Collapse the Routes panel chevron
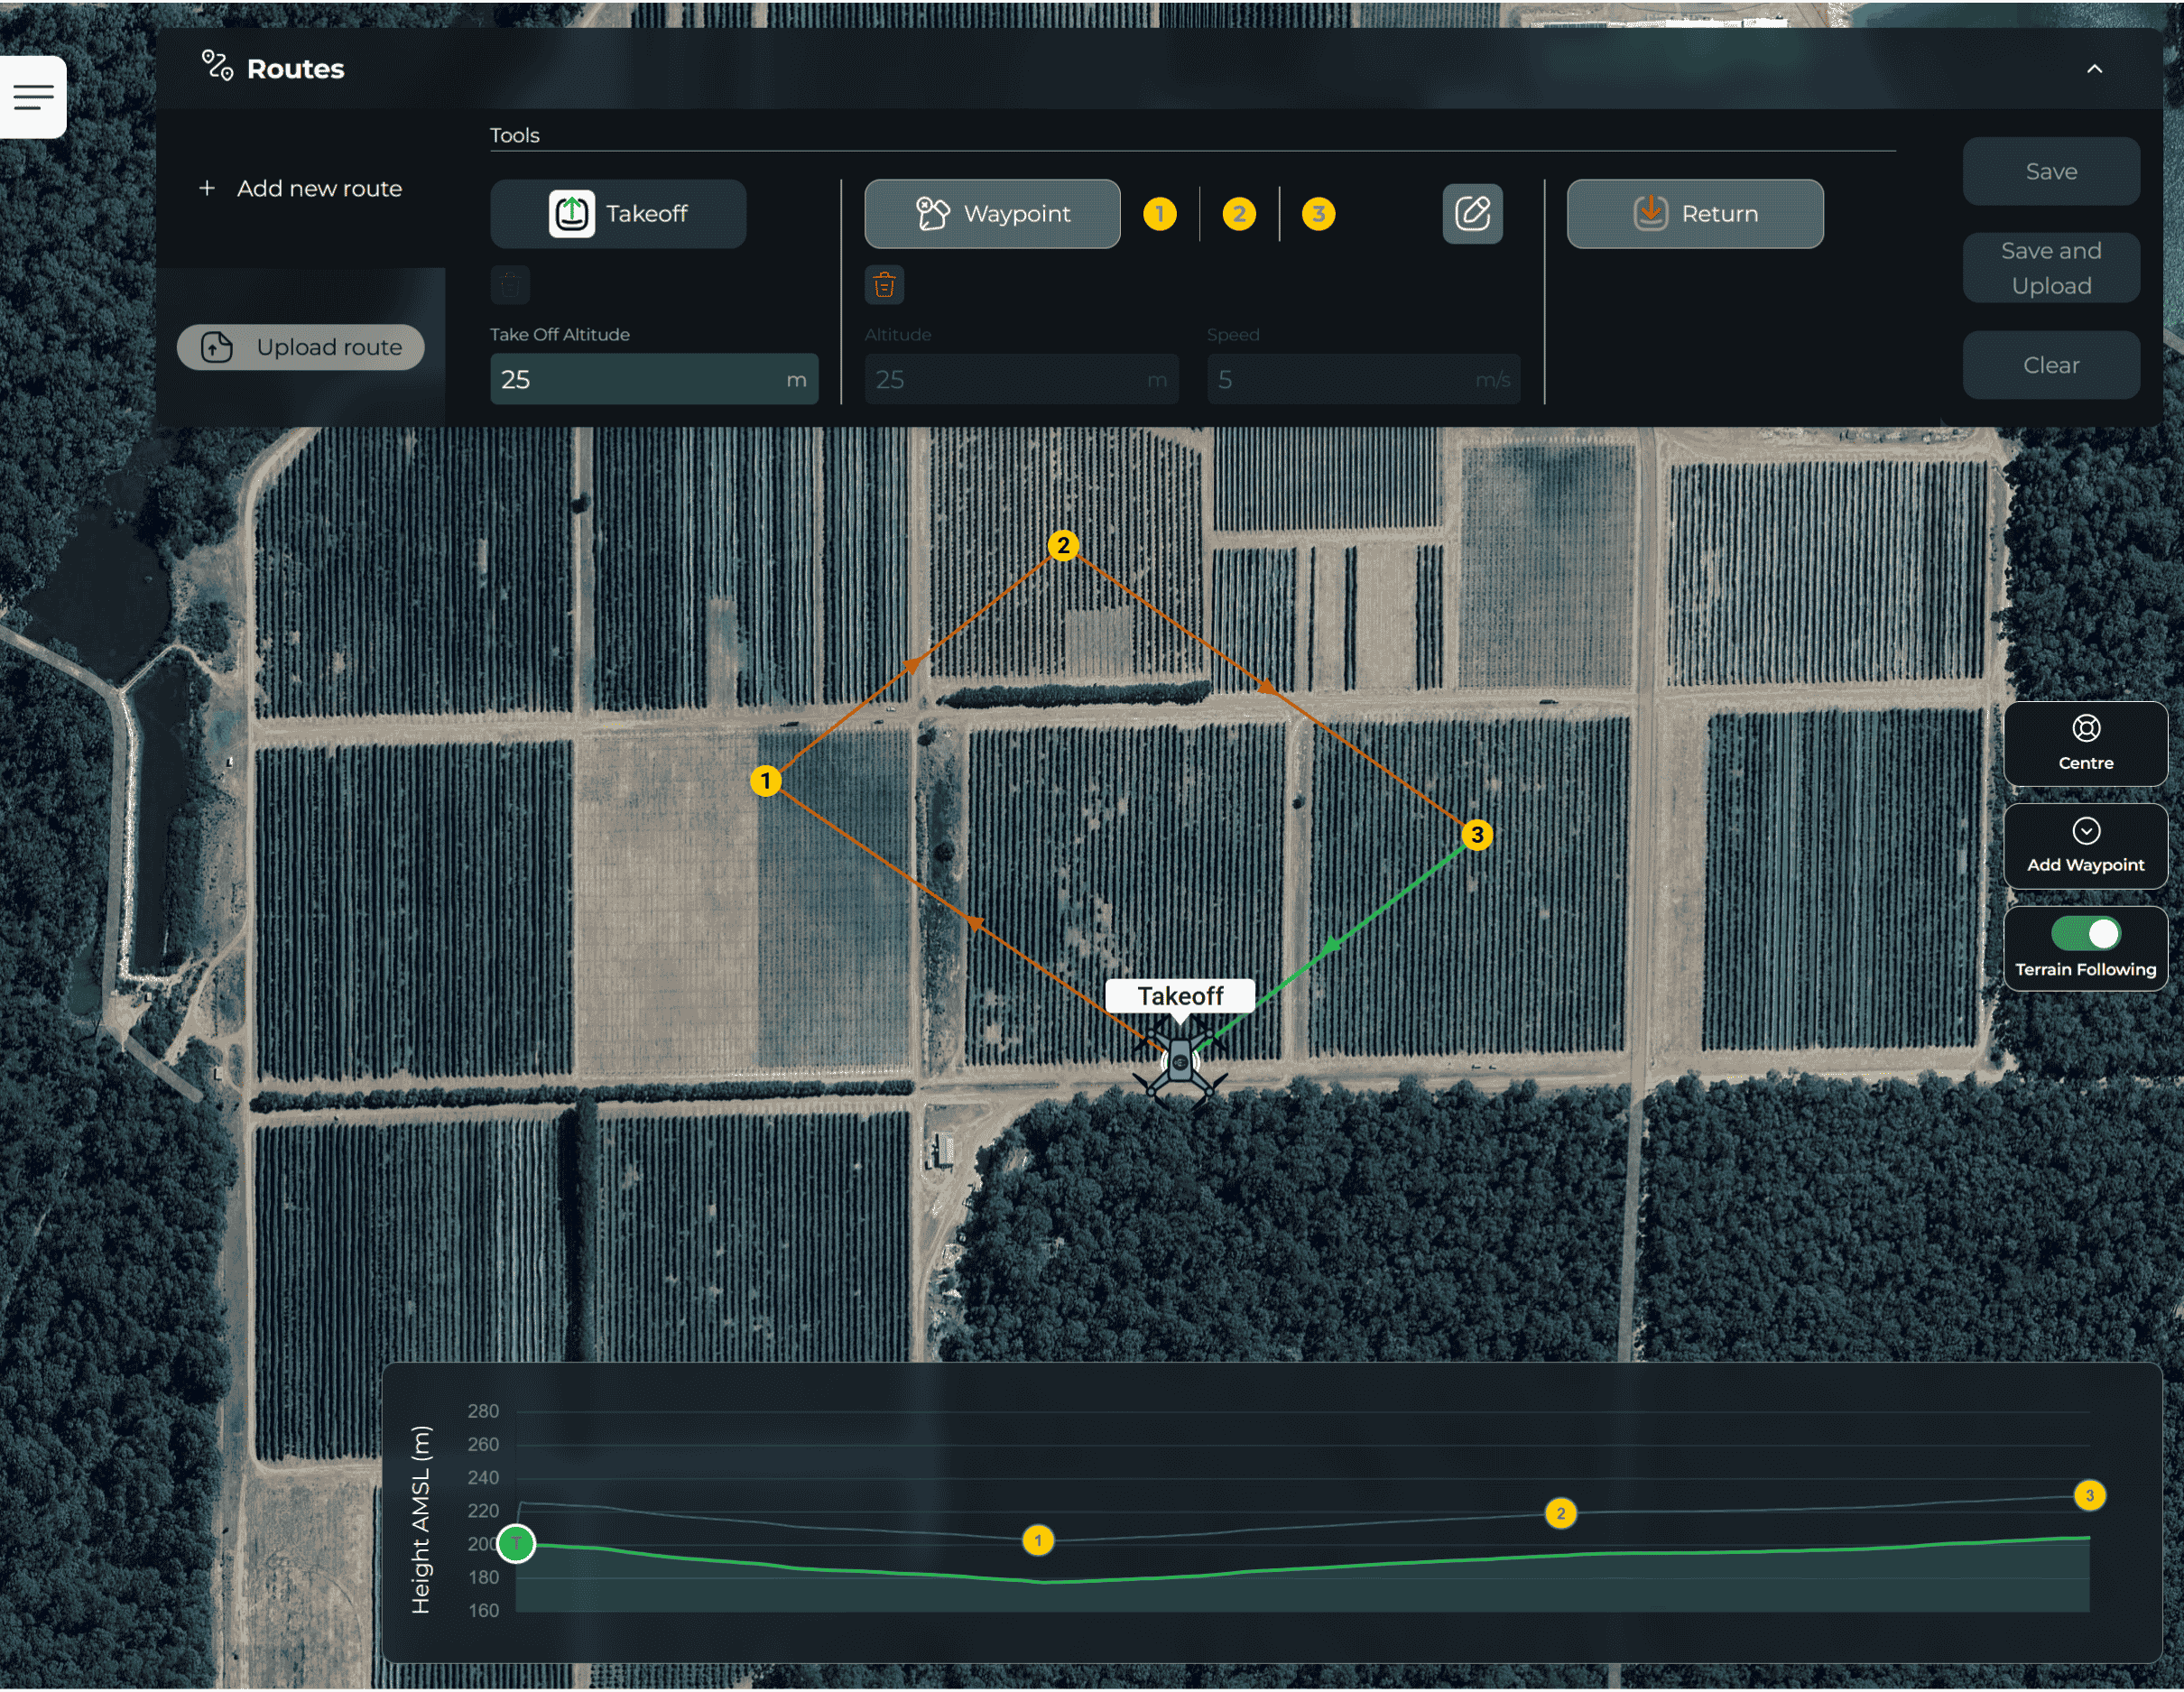This screenshot has height=1692, width=2184. (x=2094, y=69)
